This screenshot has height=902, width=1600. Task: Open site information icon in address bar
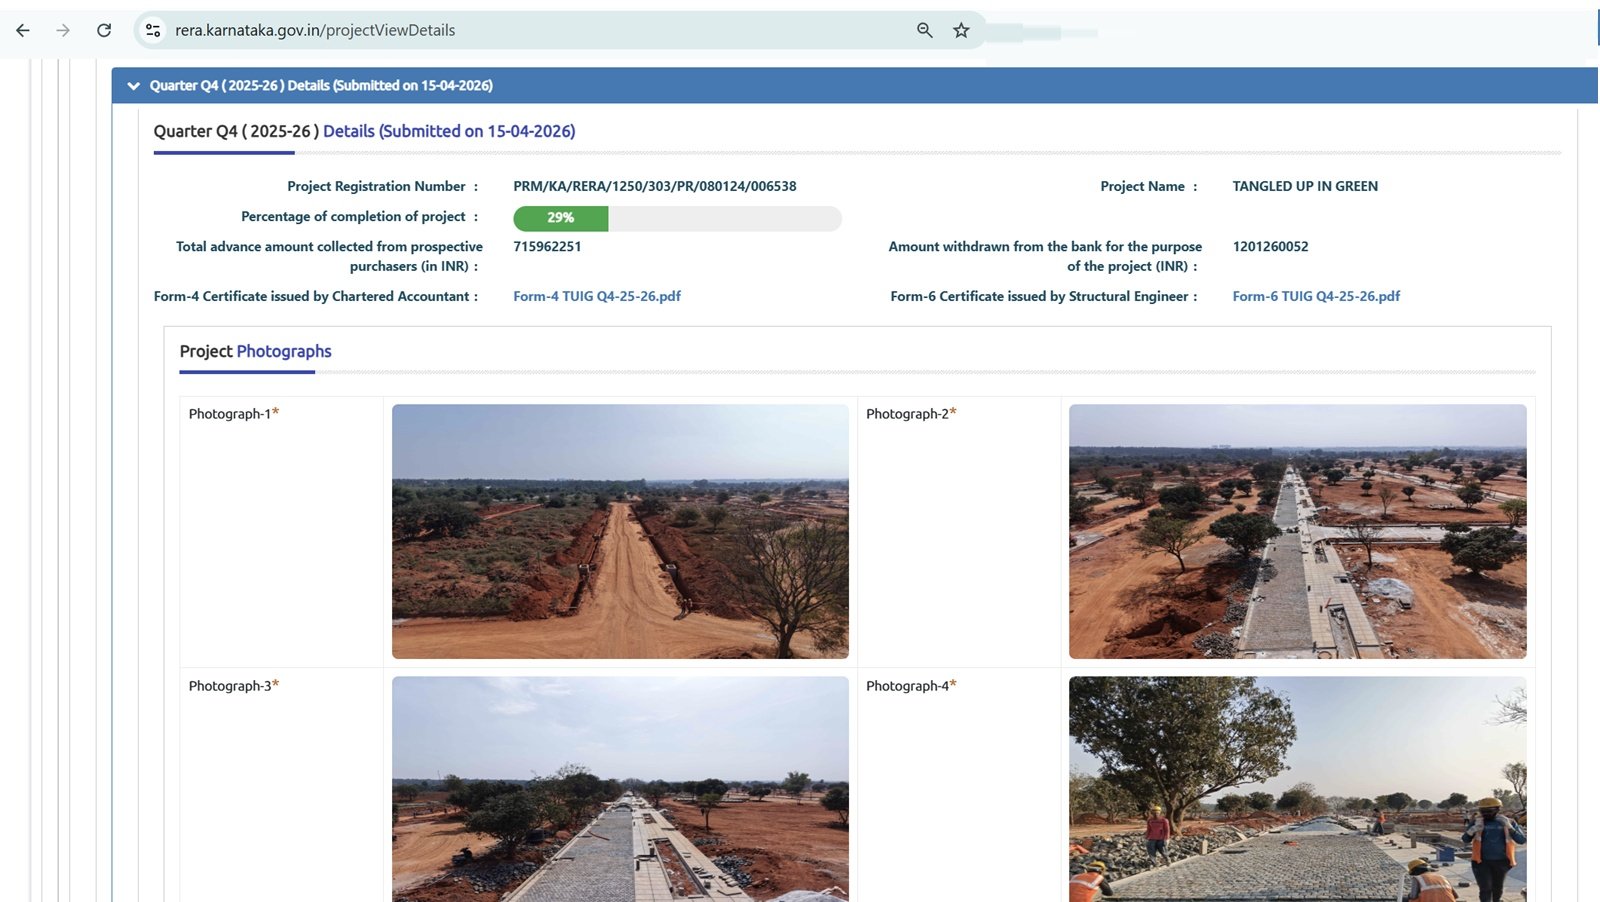pos(153,30)
